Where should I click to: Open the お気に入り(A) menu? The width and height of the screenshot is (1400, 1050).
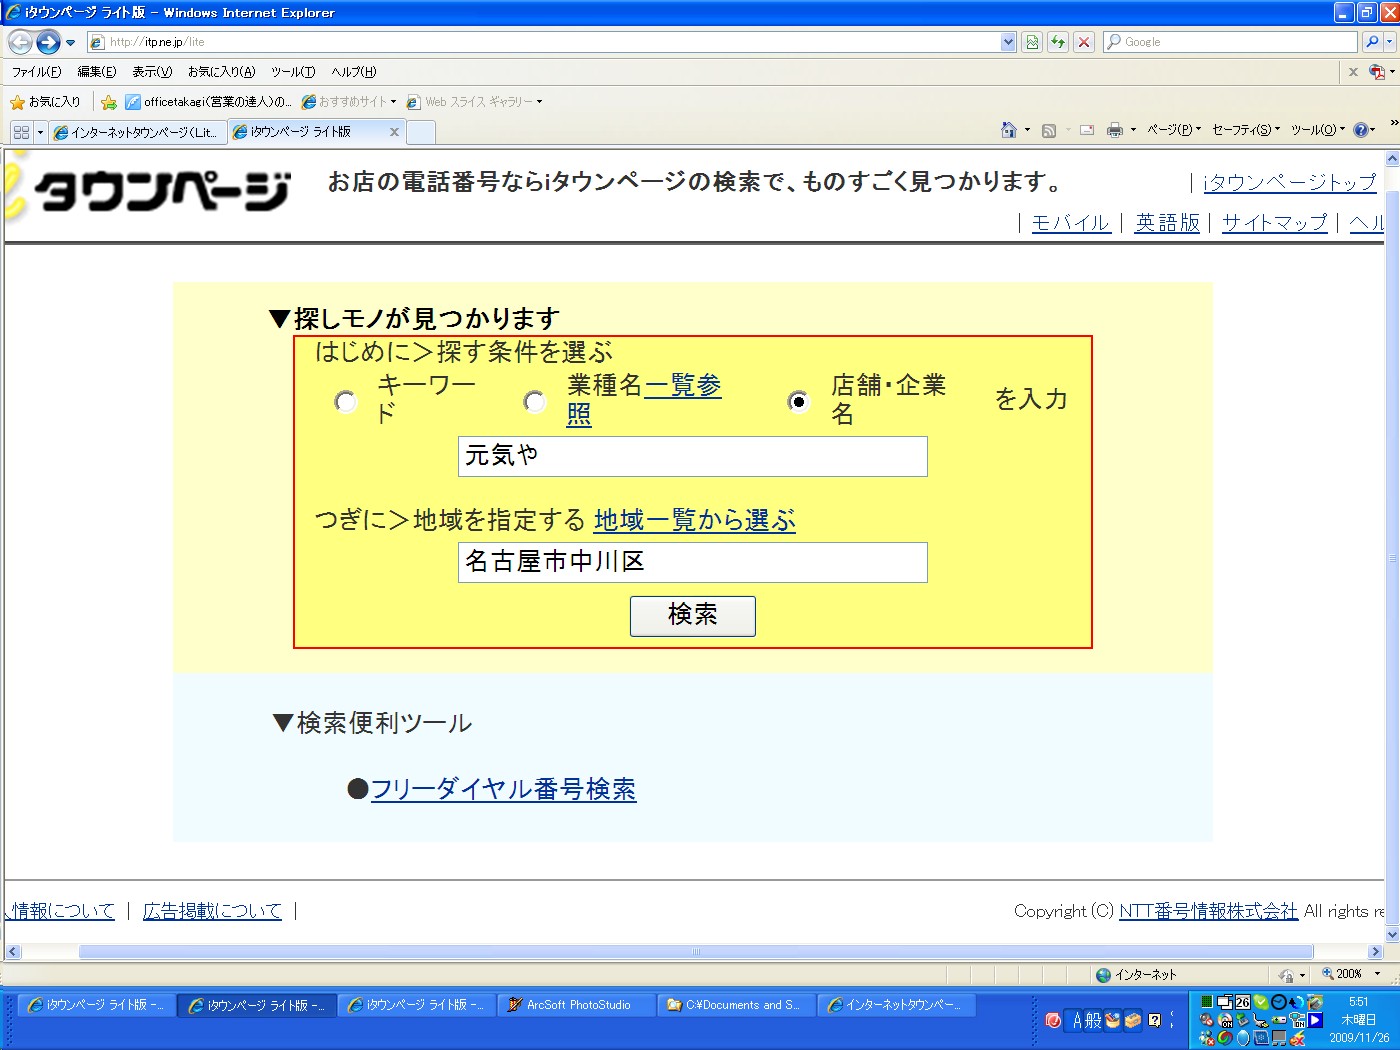(x=222, y=72)
